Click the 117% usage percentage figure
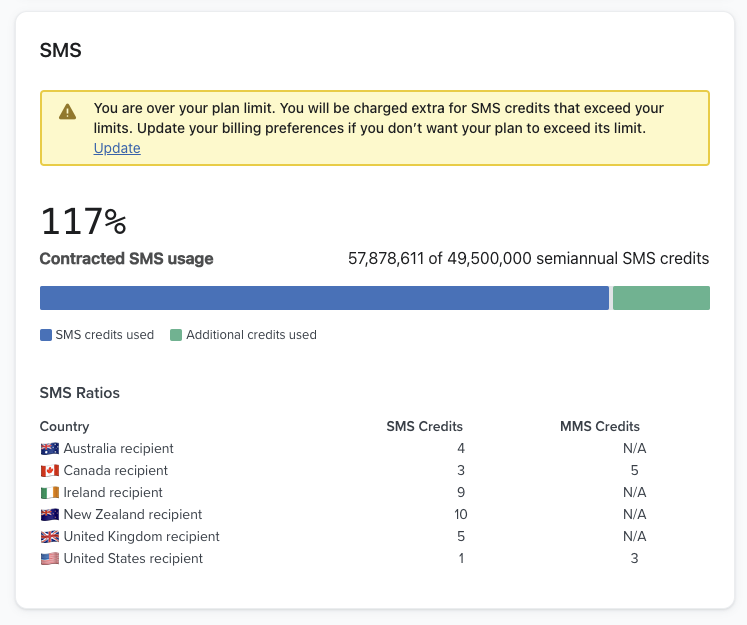 point(83,221)
